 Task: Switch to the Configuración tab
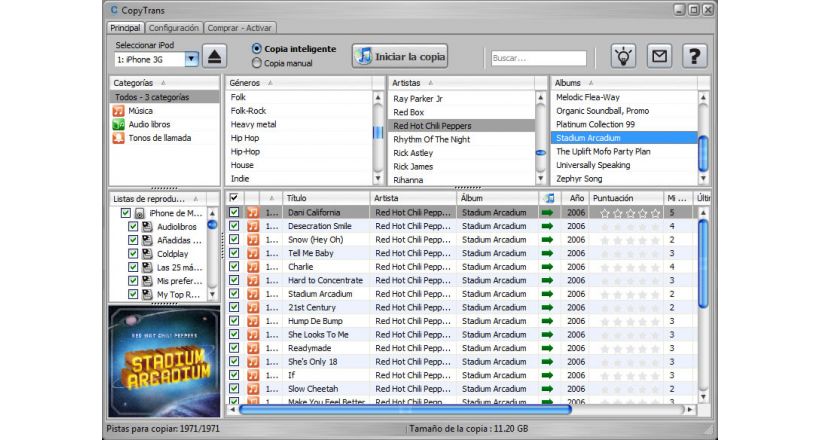[174, 28]
